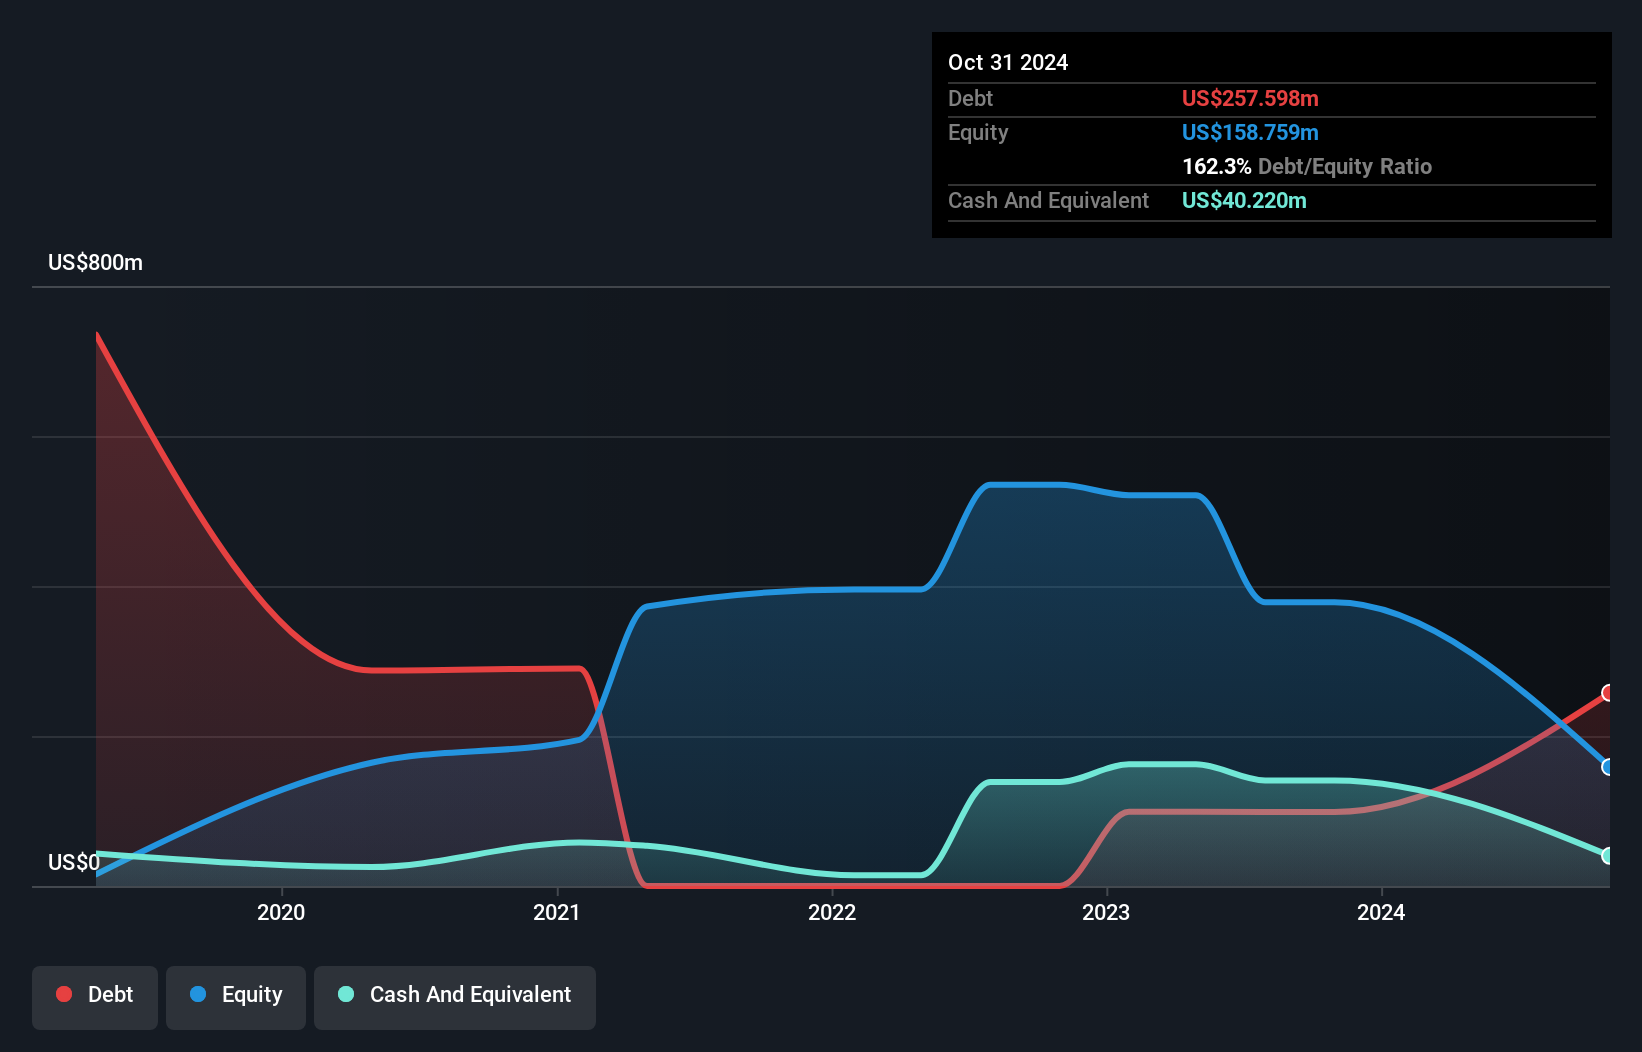Click the teal Cash And Equivalent legend dot
This screenshot has width=1642, height=1052.
[x=346, y=994]
